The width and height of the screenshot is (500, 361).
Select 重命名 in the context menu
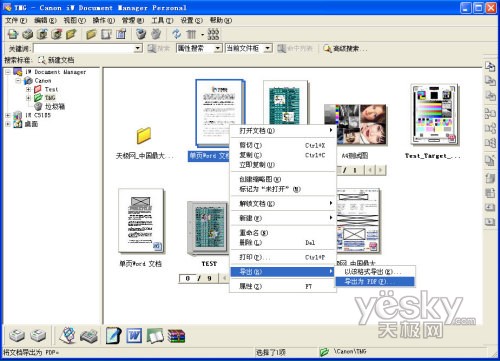click(283, 233)
